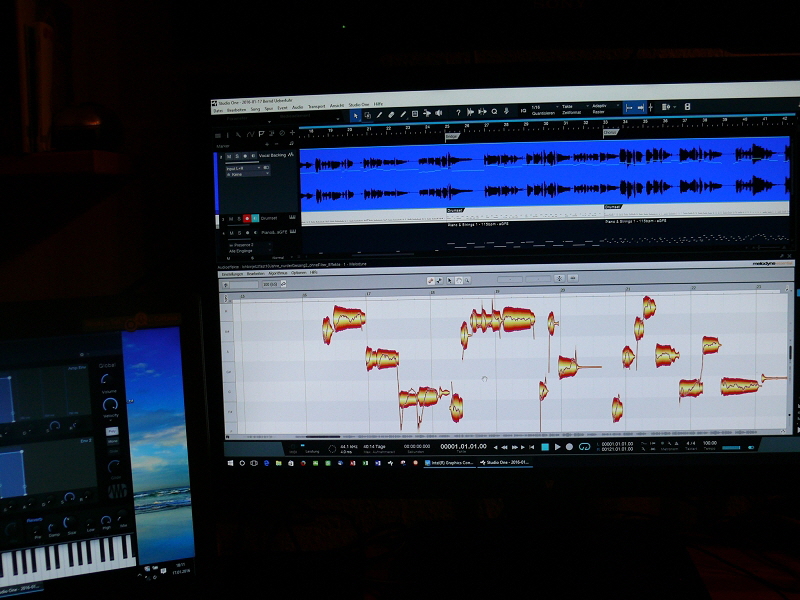The height and width of the screenshot is (600, 800).
Task: Arm record on the Drumset track
Action: pyautogui.click(x=246, y=218)
